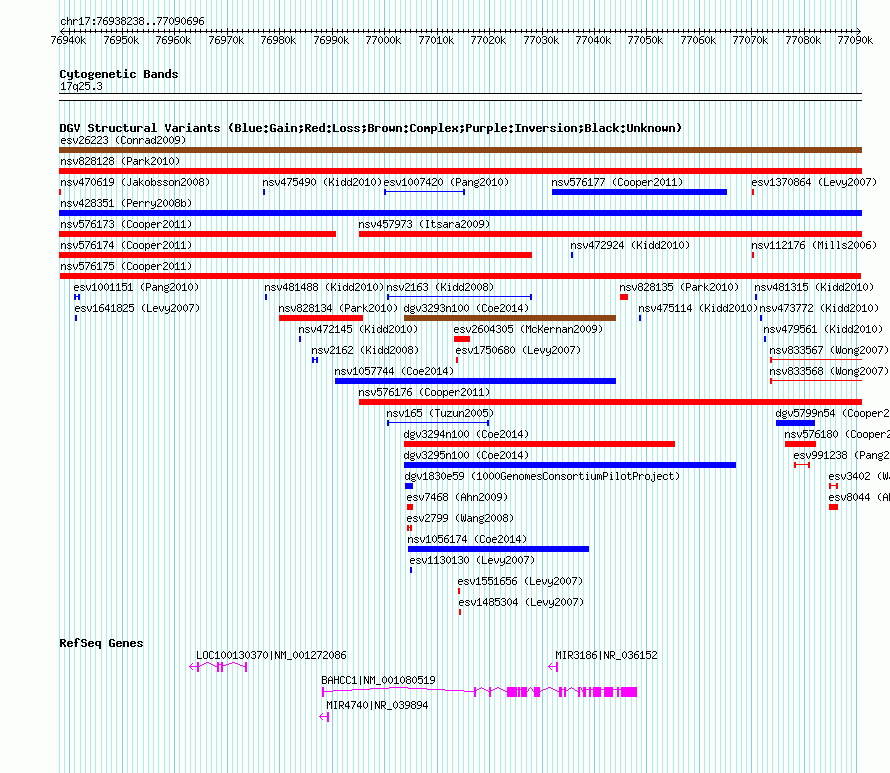Click the 17q25.3 band label
The height and width of the screenshot is (773, 890).
point(81,86)
